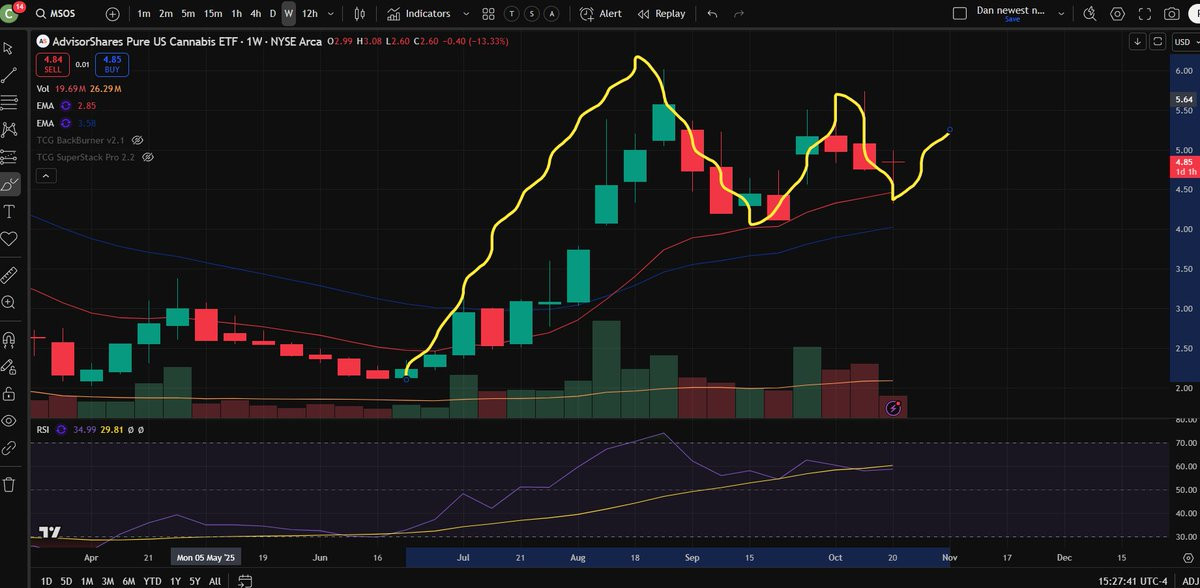
Task: Select the 1m timeframe
Action: pos(144,14)
